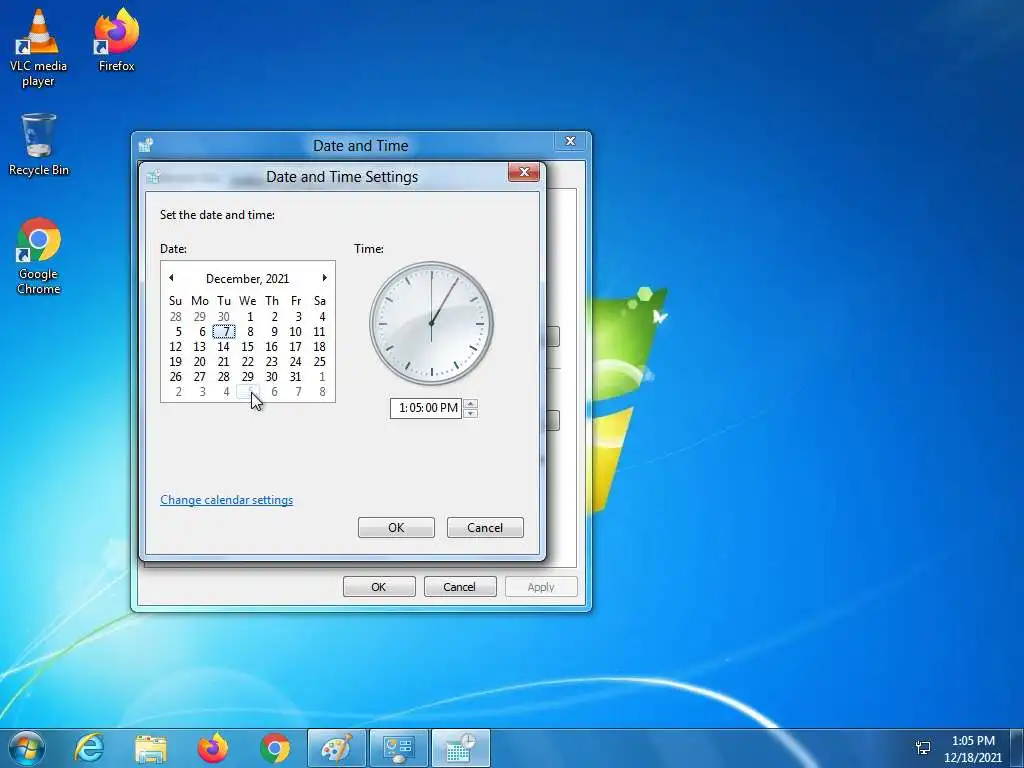The height and width of the screenshot is (768, 1024).
Task: Open the Google Chrome desktop shortcut
Action: coord(39,257)
